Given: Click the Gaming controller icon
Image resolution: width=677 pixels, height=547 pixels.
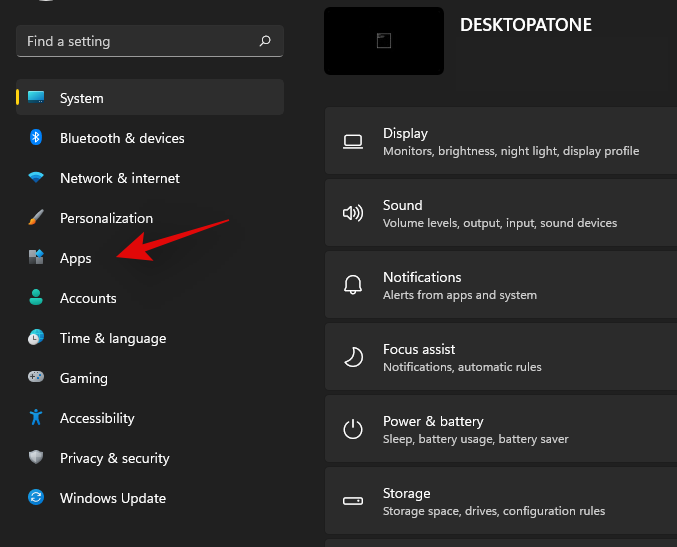Looking at the screenshot, I should (36, 378).
